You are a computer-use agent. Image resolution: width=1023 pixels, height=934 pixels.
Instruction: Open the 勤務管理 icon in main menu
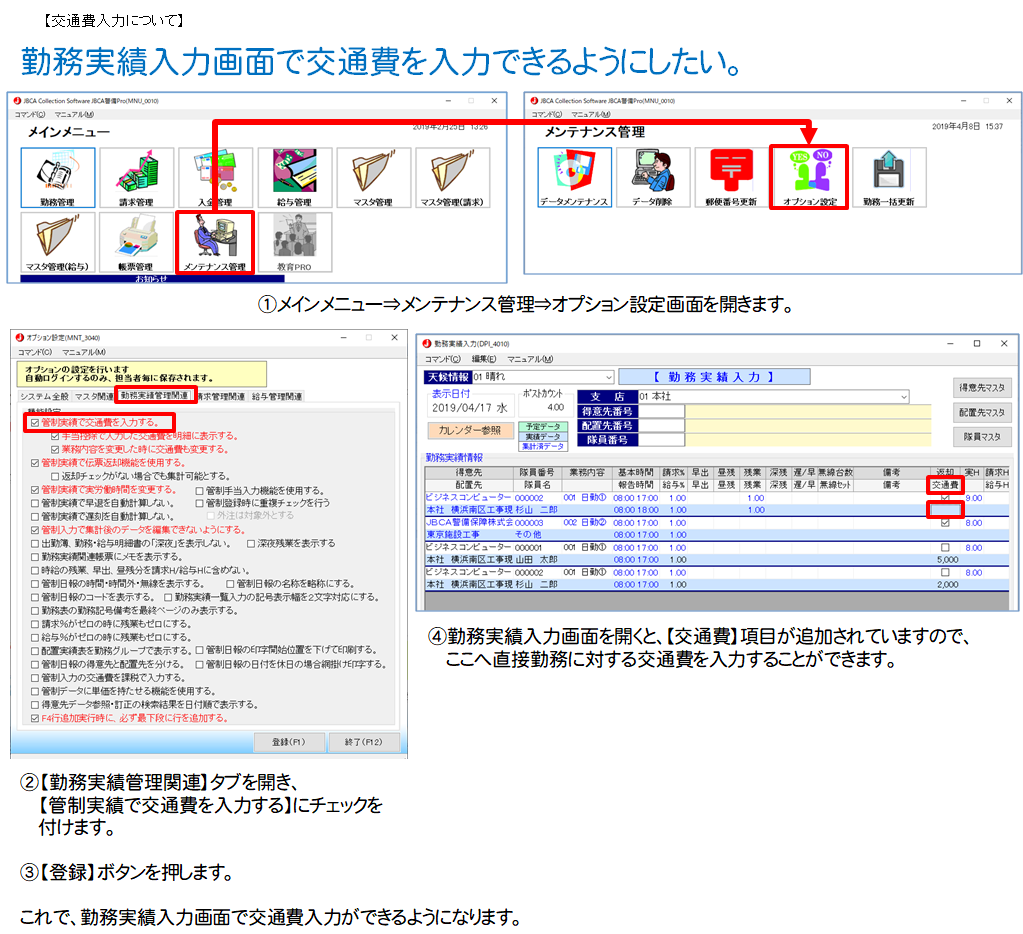click(58, 178)
